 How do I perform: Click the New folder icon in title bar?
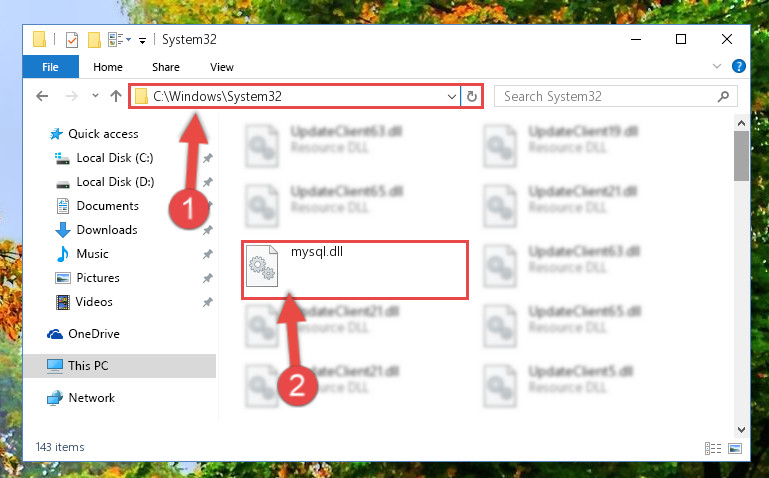(94, 39)
